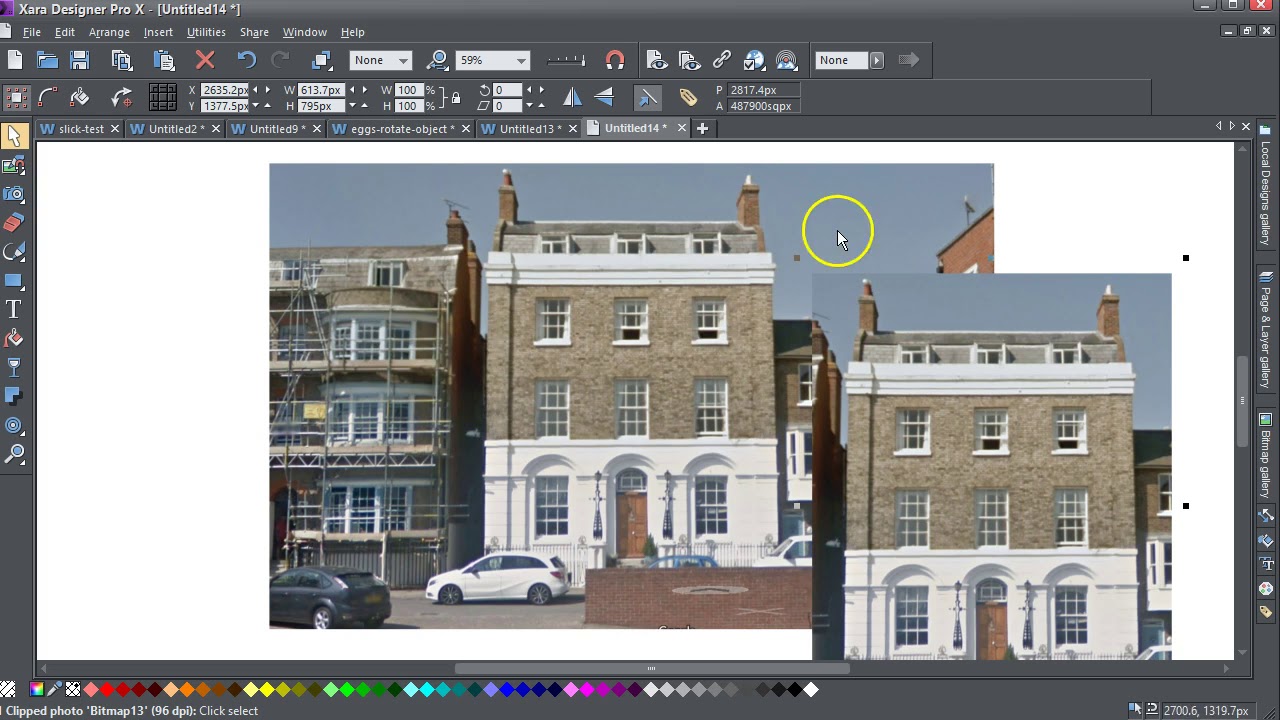Select the Eraser tool in left toolbar

coord(14,222)
